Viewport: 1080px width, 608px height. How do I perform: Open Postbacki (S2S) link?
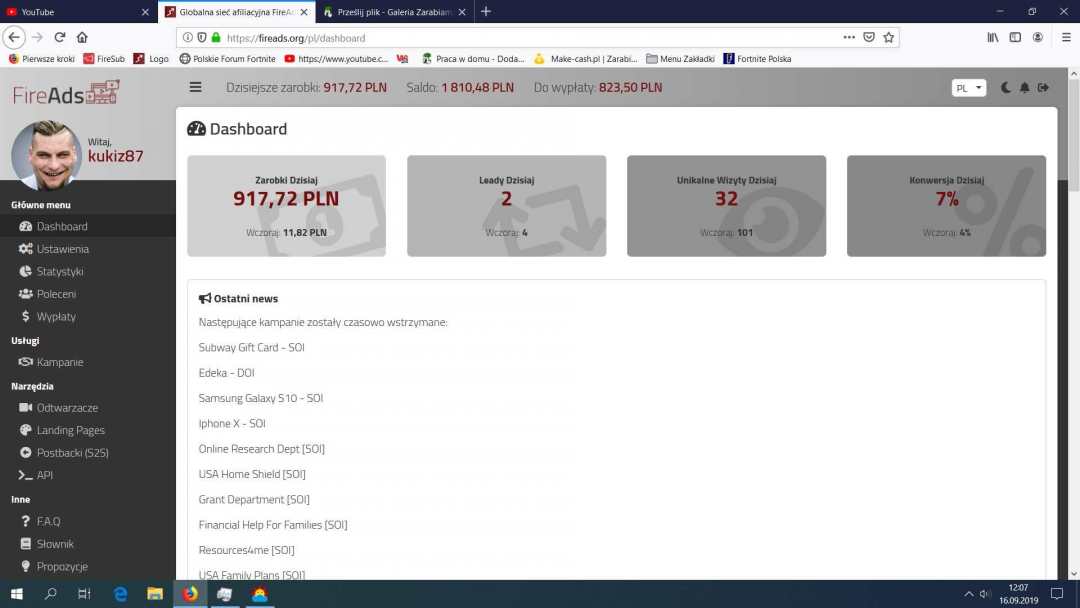72,453
